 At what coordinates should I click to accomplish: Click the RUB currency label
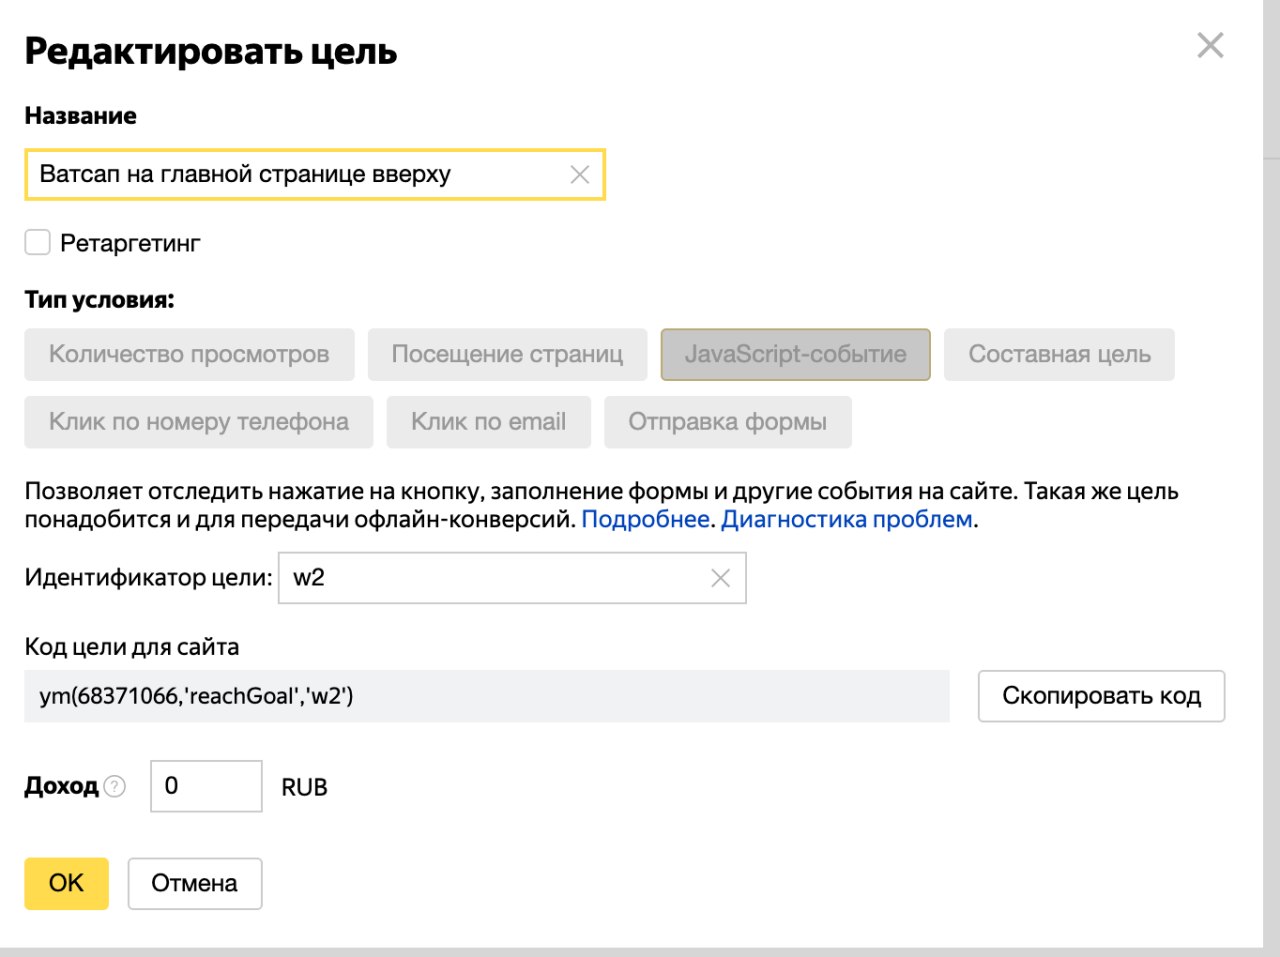304,787
